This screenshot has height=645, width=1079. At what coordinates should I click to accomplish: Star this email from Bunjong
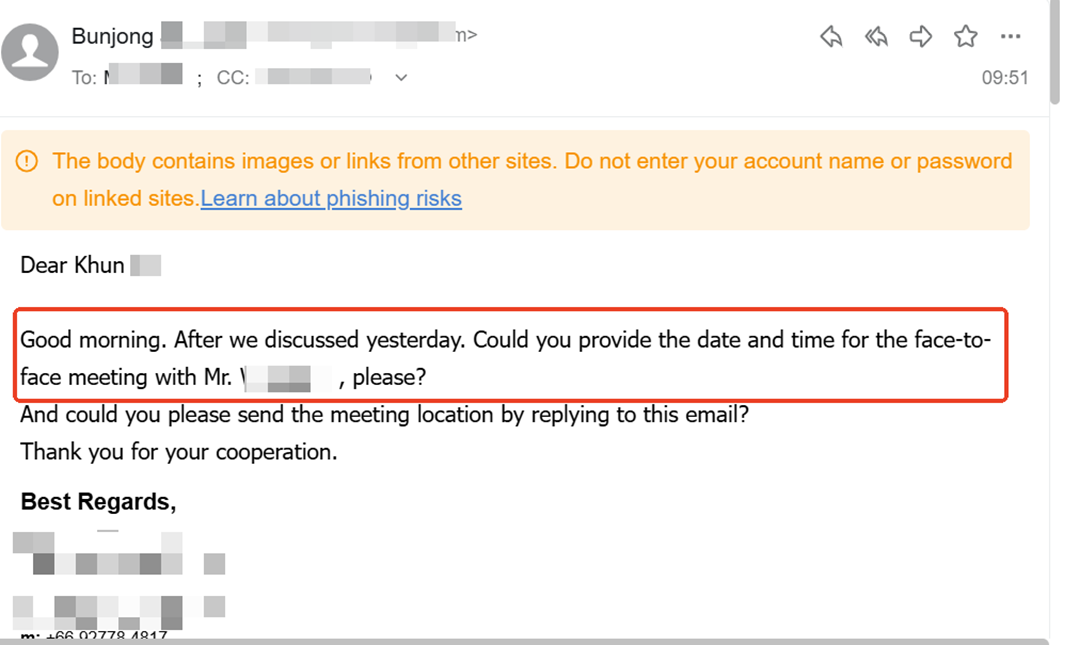point(965,37)
